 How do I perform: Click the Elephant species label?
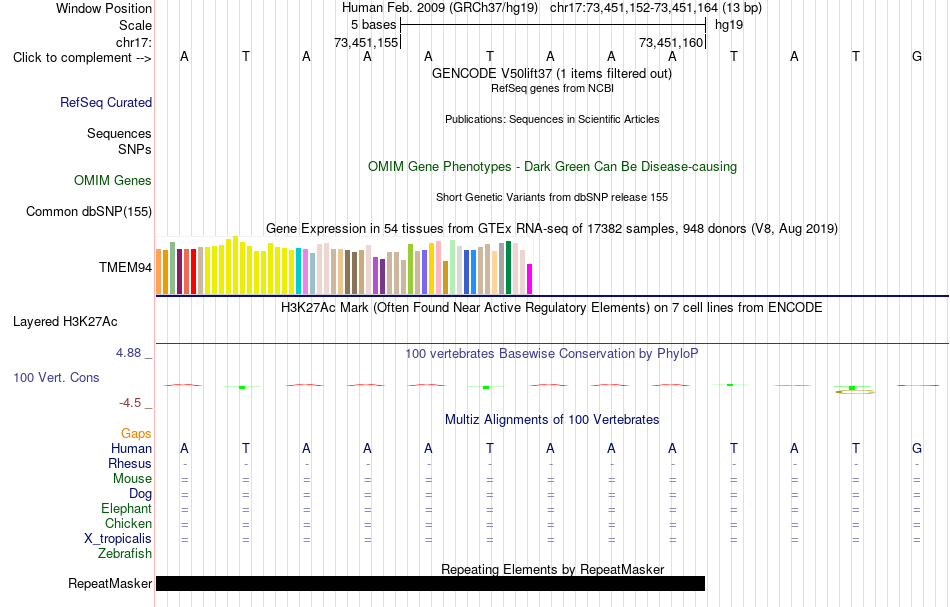127,509
